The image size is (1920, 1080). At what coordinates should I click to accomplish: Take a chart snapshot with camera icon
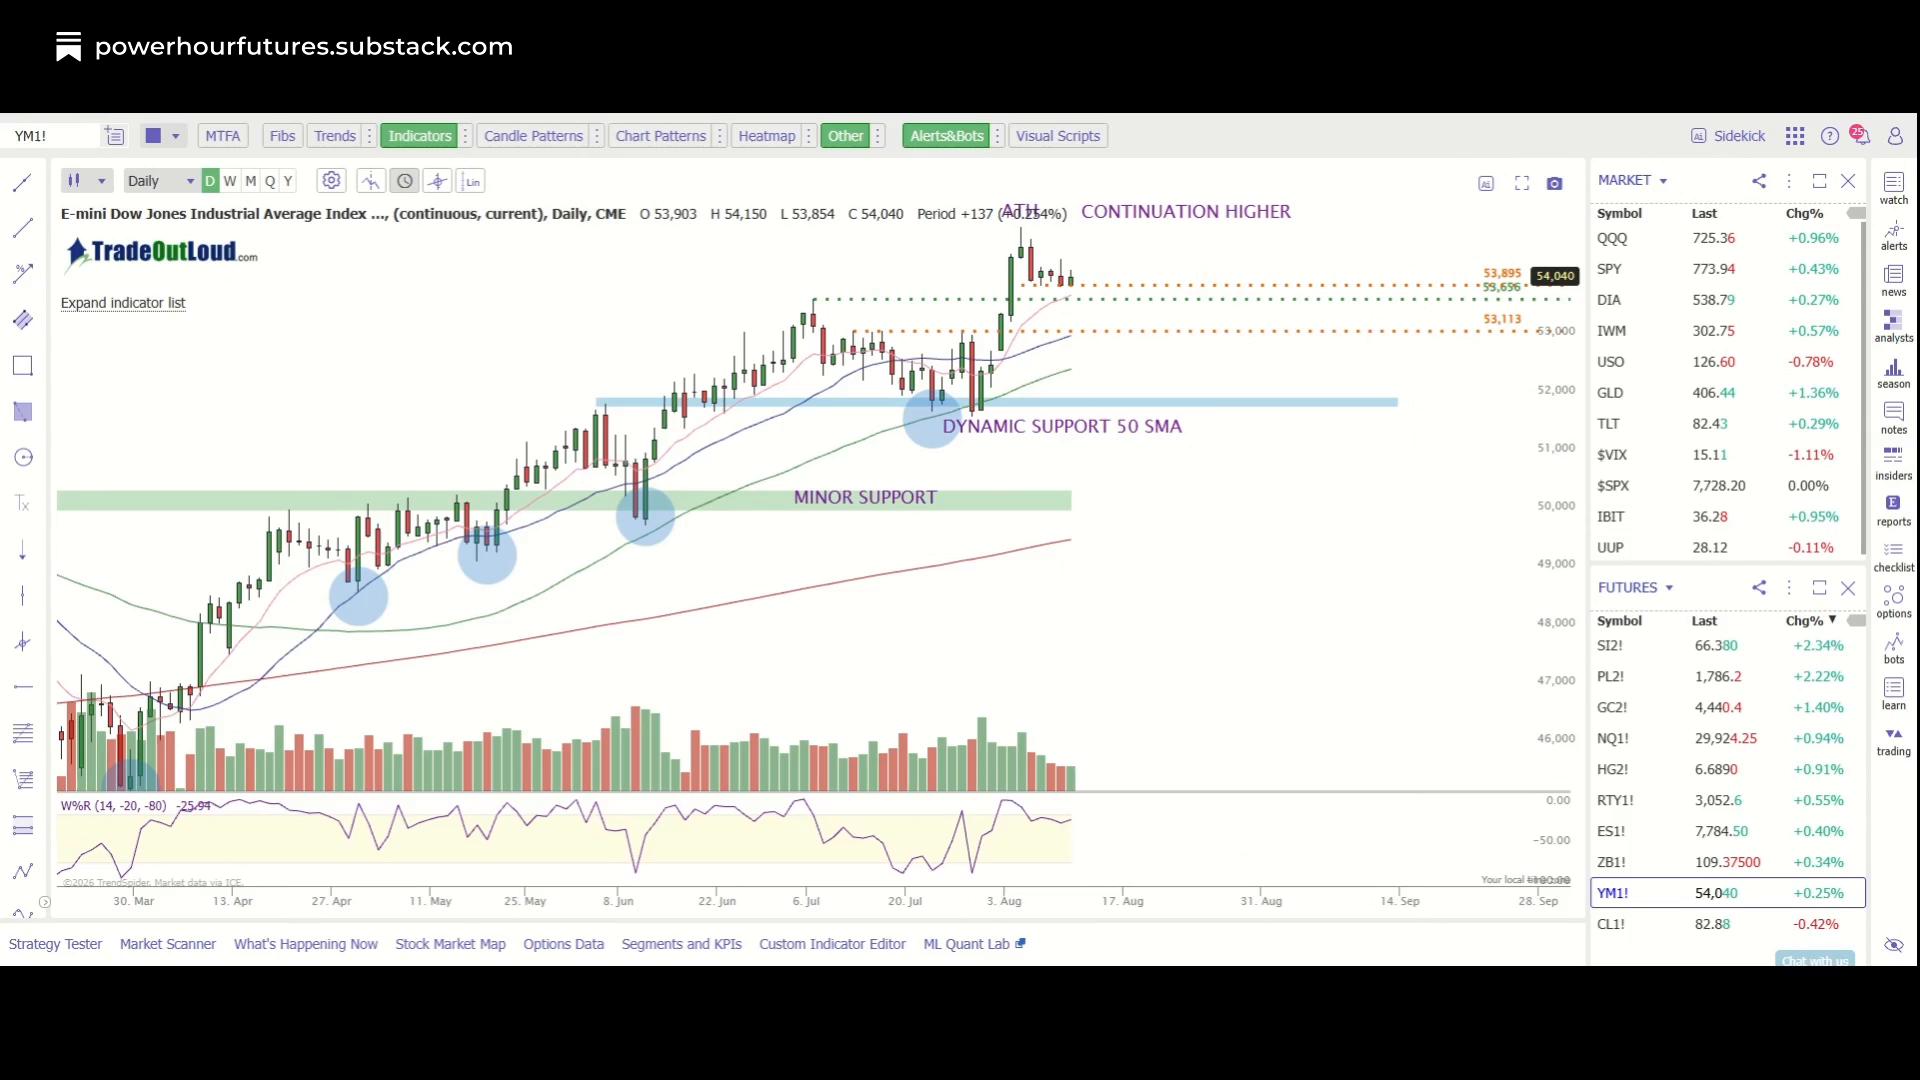(1554, 183)
